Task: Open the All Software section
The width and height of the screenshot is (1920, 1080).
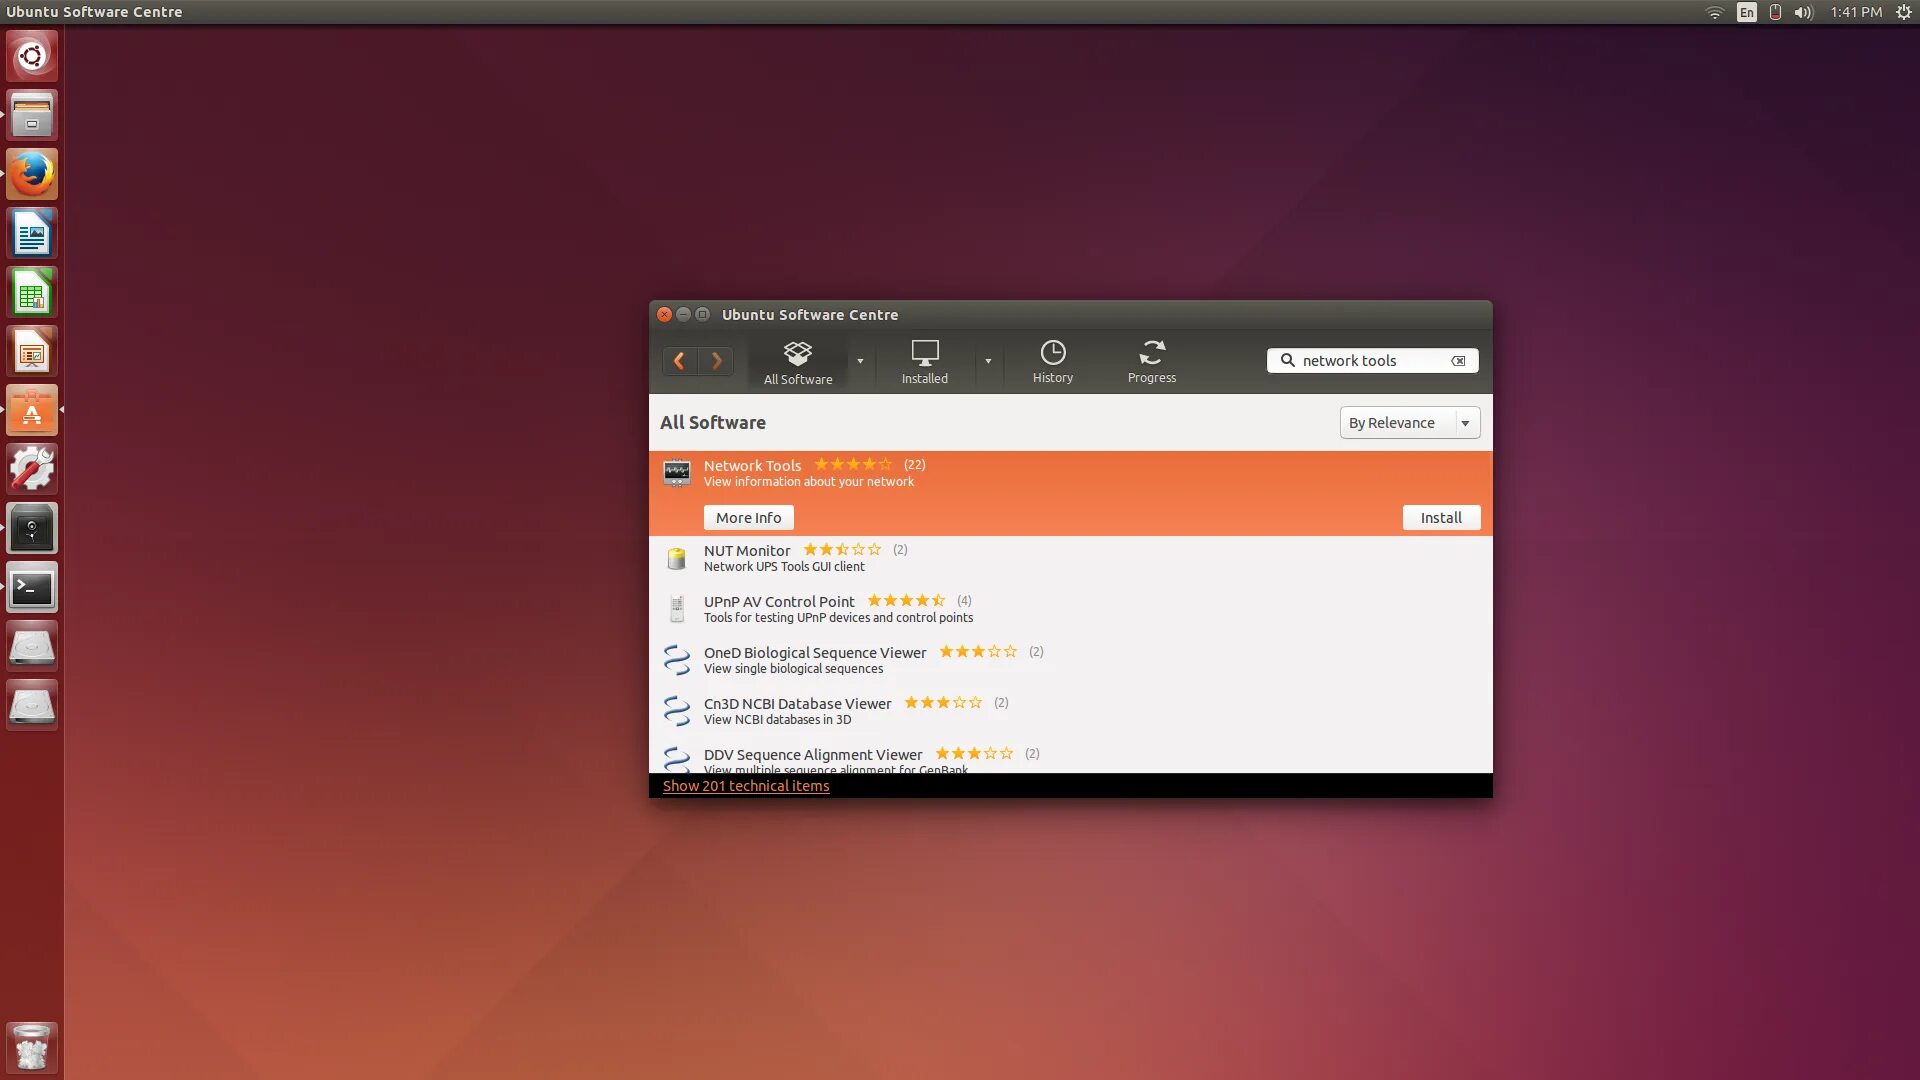Action: tap(797, 362)
